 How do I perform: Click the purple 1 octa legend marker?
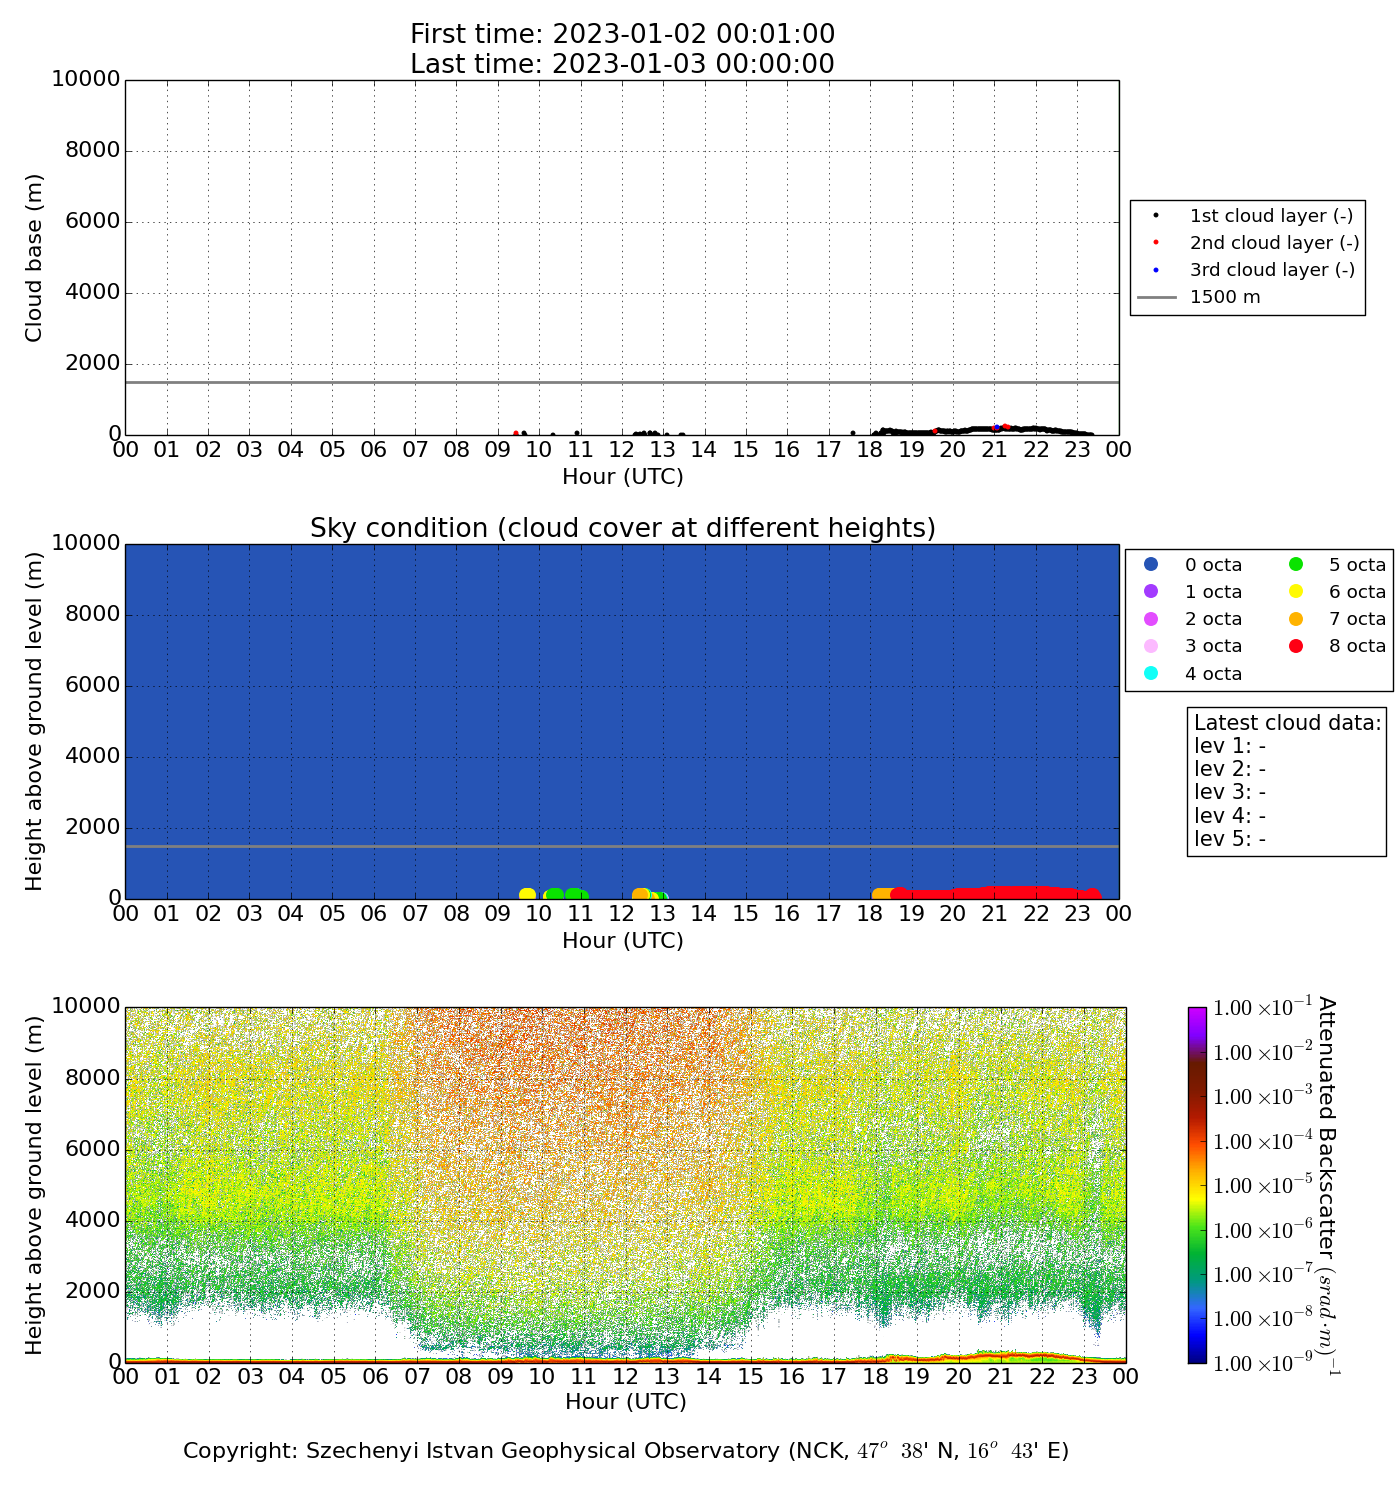(x=1151, y=592)
